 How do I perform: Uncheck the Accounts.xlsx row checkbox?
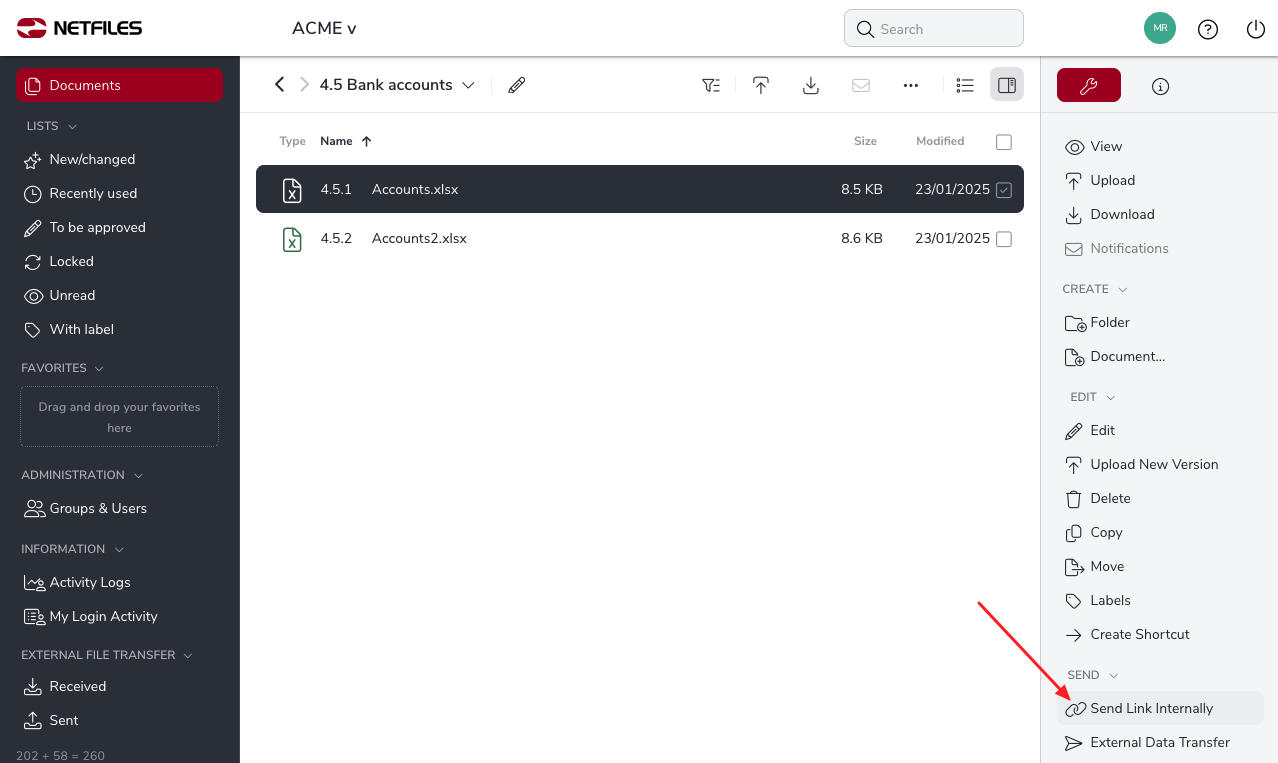point(1004,189)
